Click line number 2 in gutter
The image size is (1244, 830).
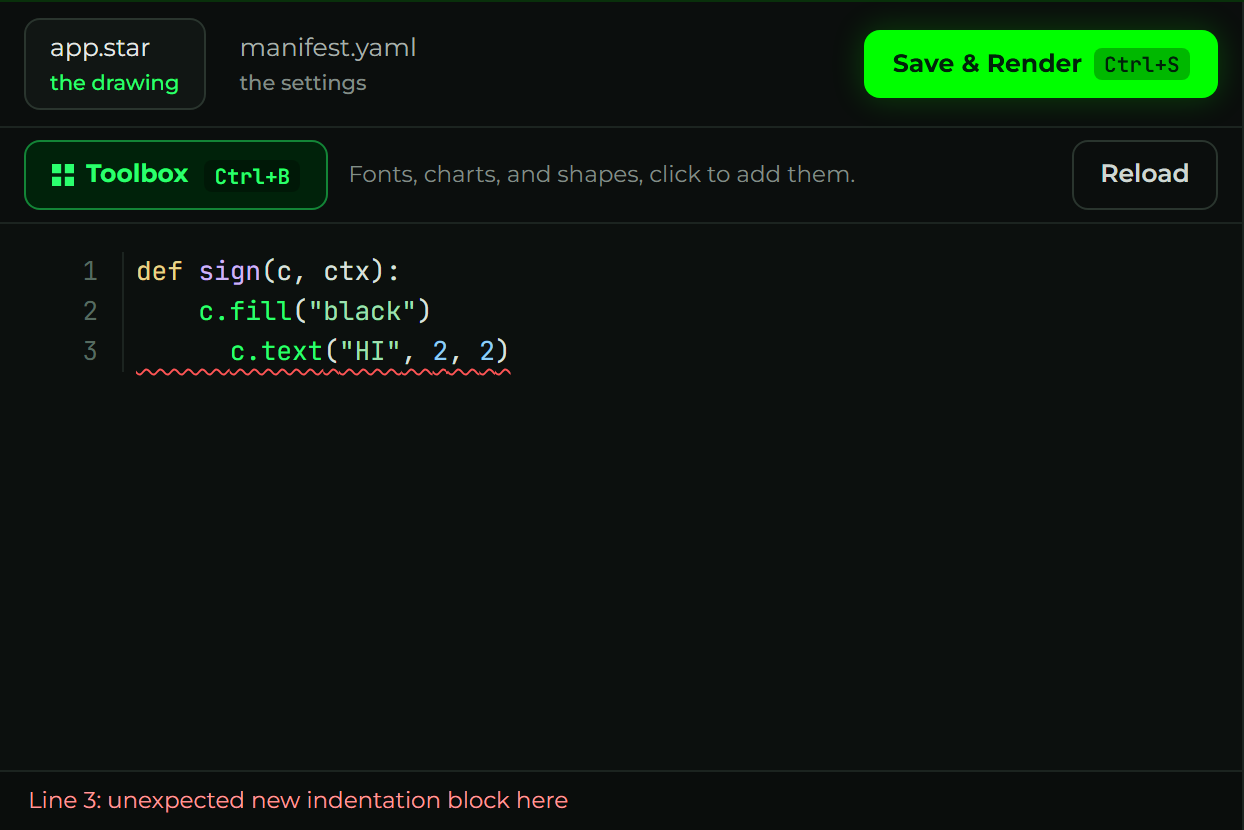(90, 312)
